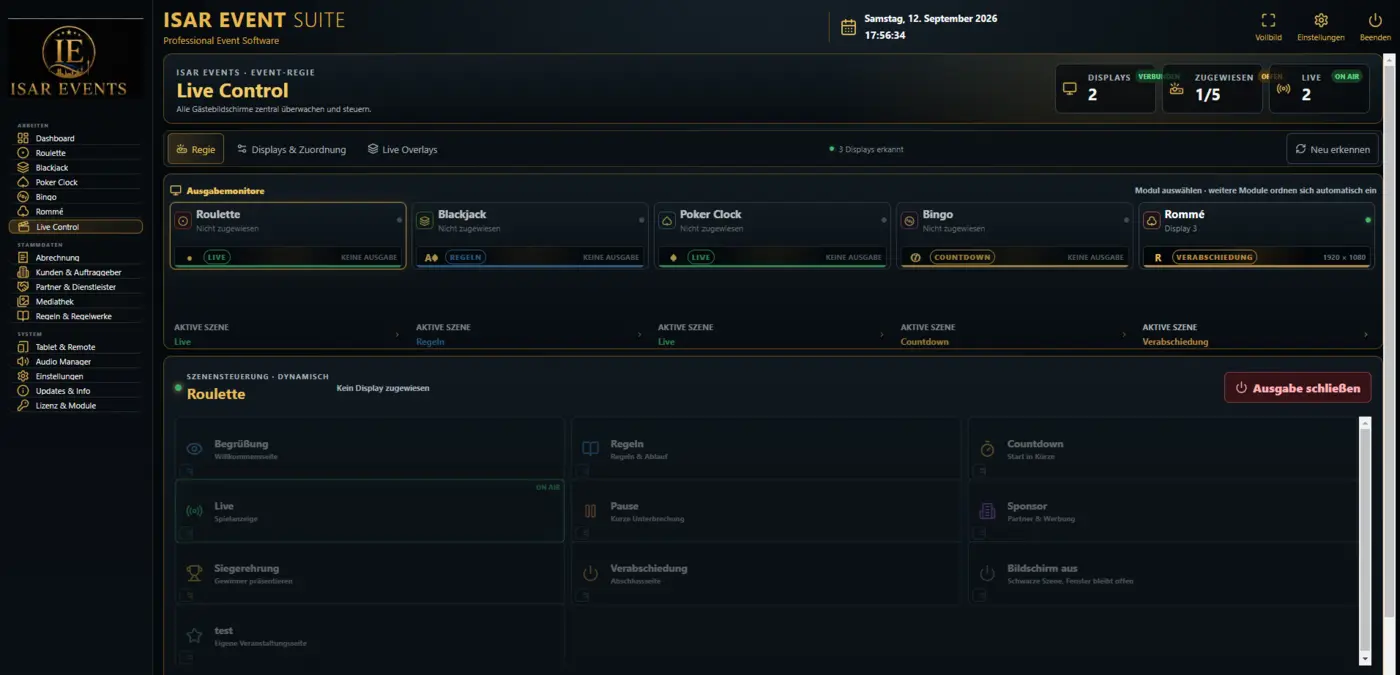
Task: Click the Blackjack stacked-cards icon in sidebar
Action: (x=23, y=168)
